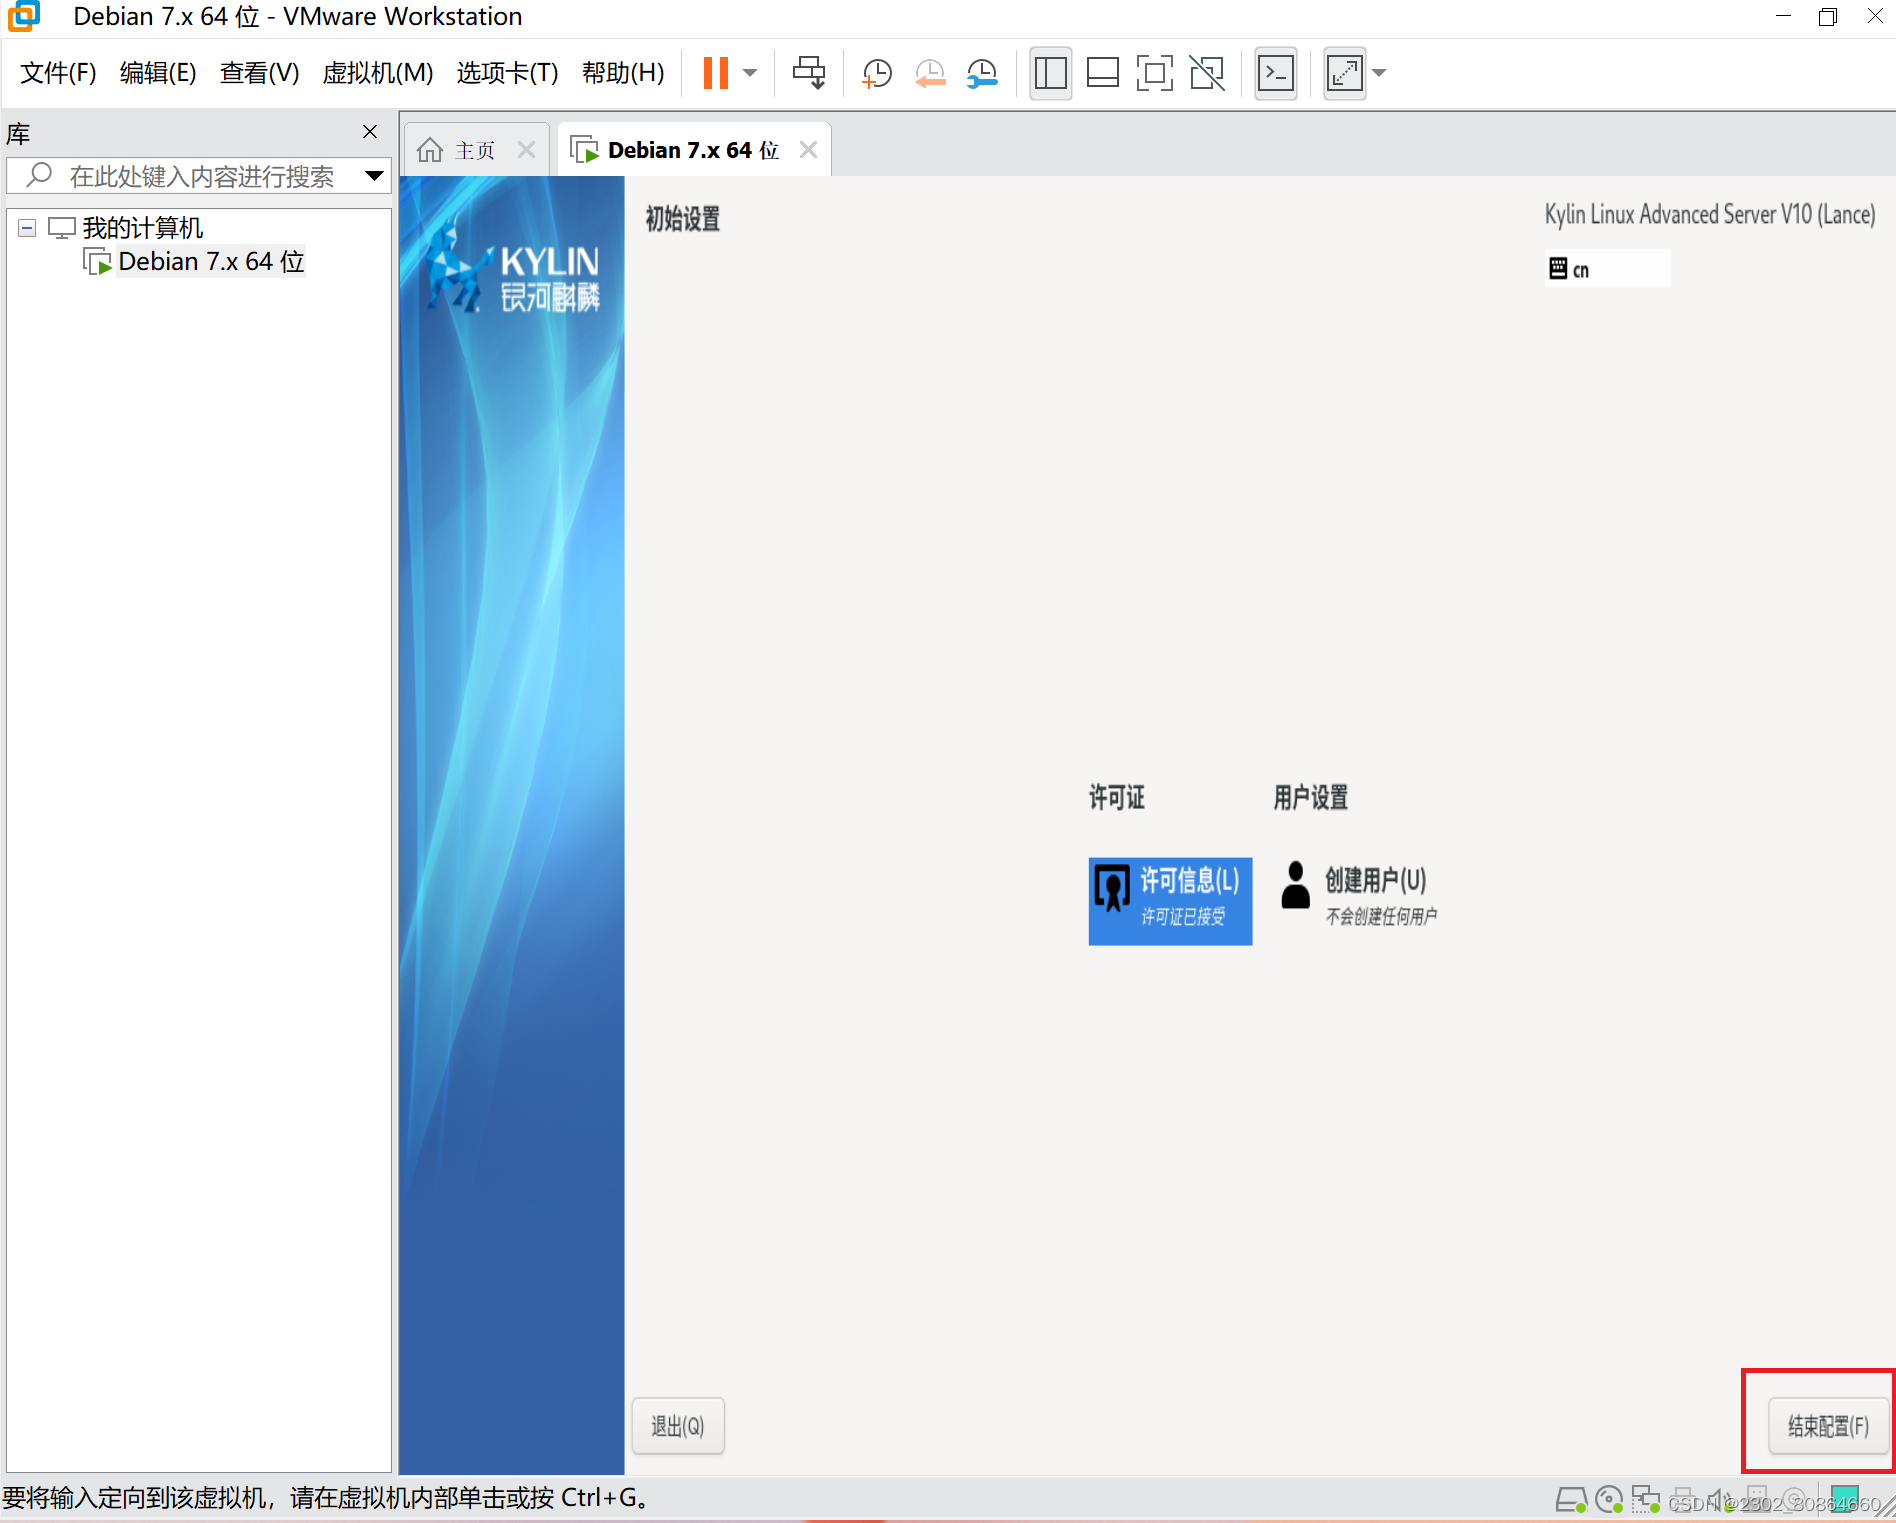Click the 结束配置(F) finish configuration button
Screen dimensions: 1896x1523
[x=1828, y=1426]
